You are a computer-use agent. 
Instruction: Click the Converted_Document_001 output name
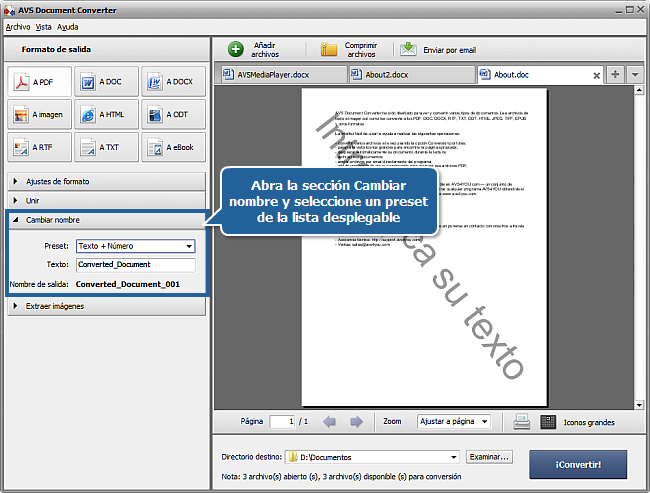(x=128, y=284)
